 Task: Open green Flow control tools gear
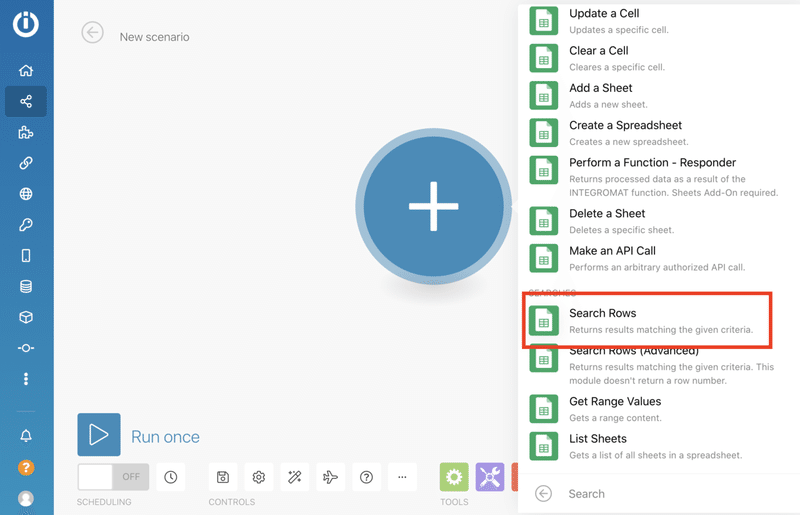point(454,477)
